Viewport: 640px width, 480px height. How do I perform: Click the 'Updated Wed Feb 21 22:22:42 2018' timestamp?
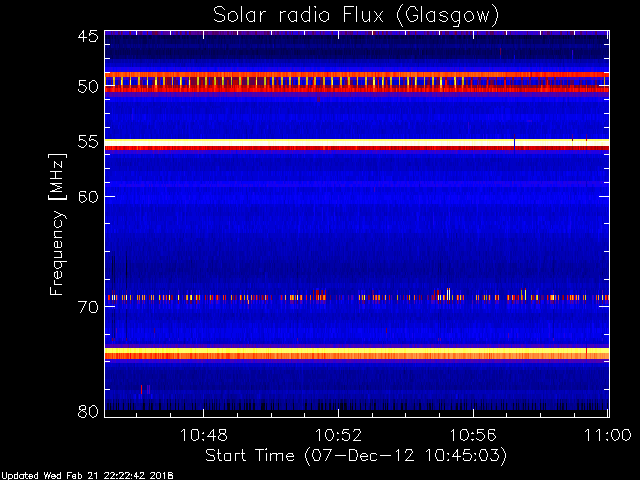click(x=87, y=476)
